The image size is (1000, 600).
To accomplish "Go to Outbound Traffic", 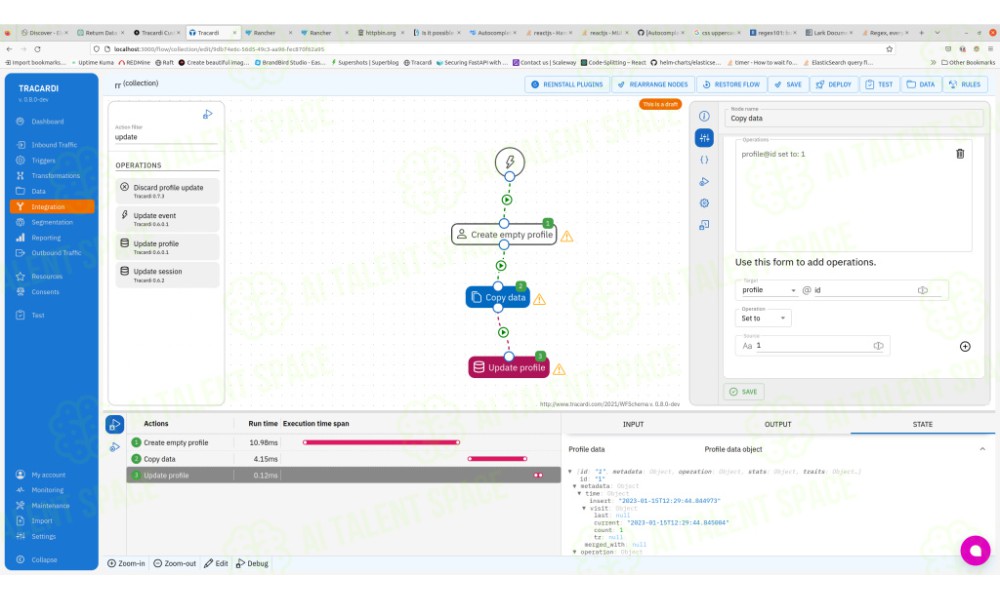I will coord(56,252).
